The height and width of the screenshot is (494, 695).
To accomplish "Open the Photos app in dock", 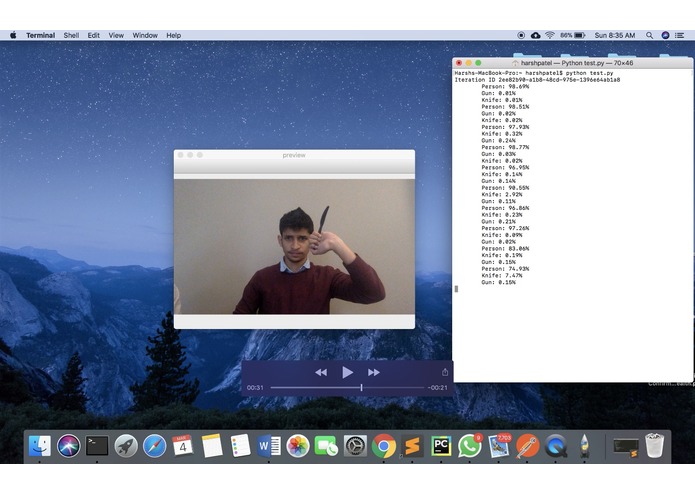I will (297, 446).
